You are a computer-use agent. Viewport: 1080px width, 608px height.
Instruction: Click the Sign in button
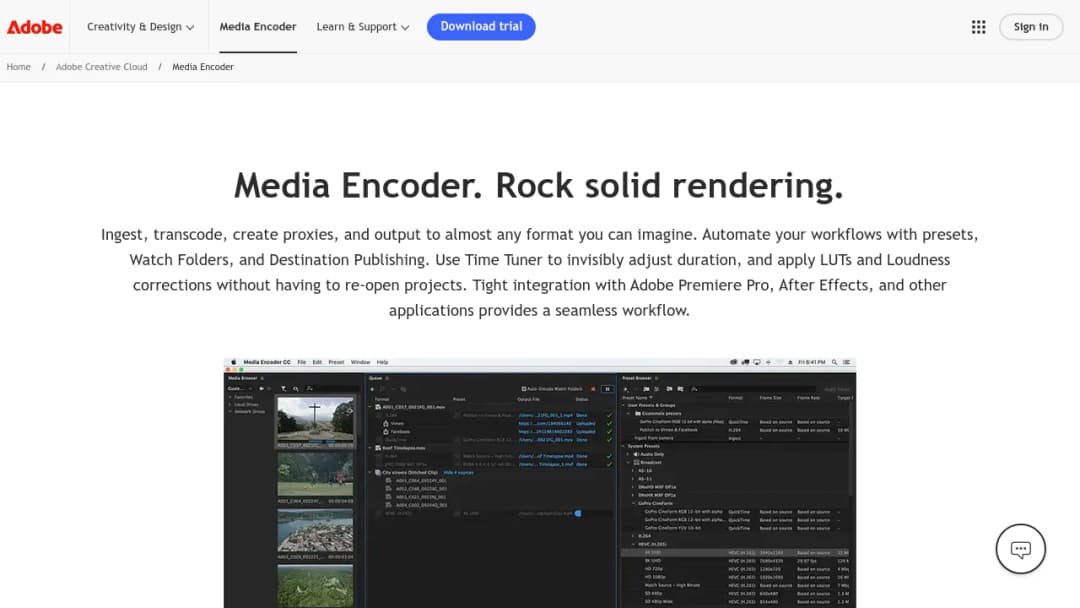click(x=1030, y=27)
